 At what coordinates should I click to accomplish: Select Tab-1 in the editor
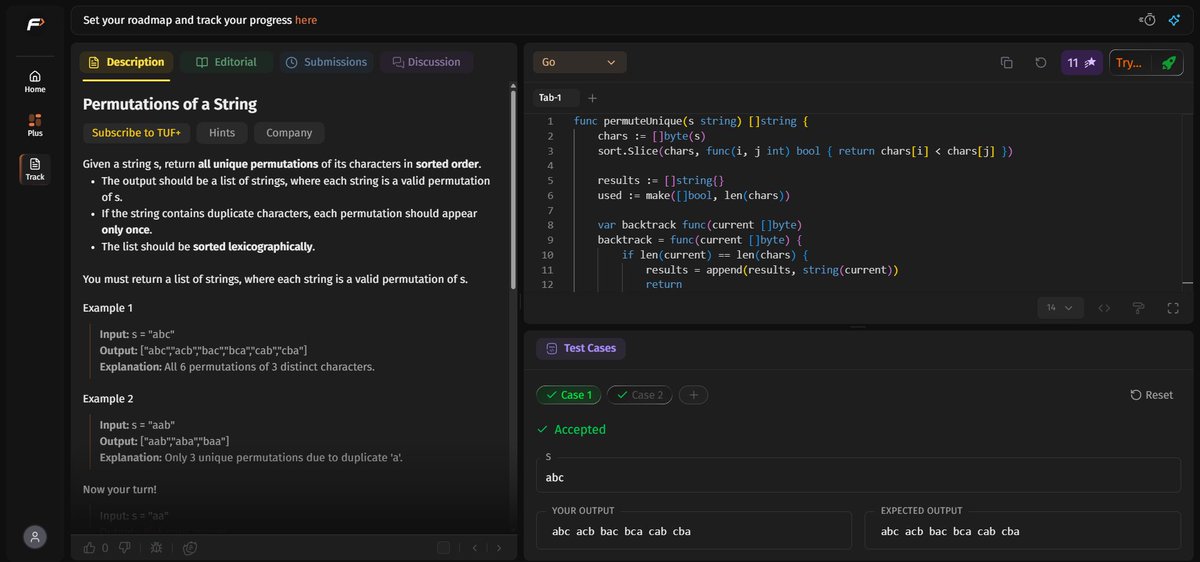[x=551, y=98]
